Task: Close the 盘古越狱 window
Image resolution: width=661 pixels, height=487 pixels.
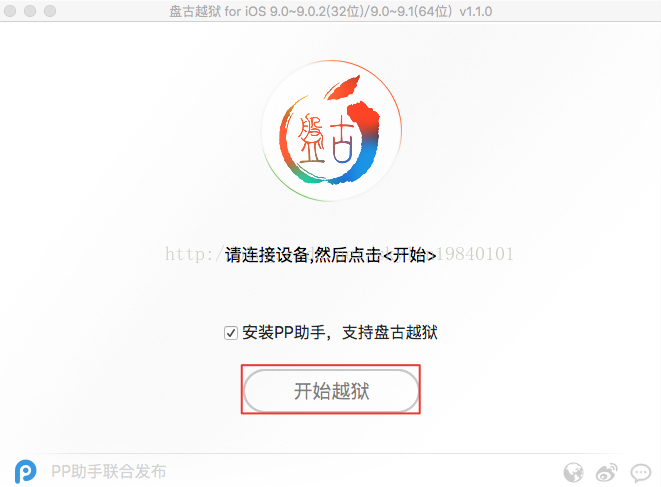Action: [x=10, y=11]
